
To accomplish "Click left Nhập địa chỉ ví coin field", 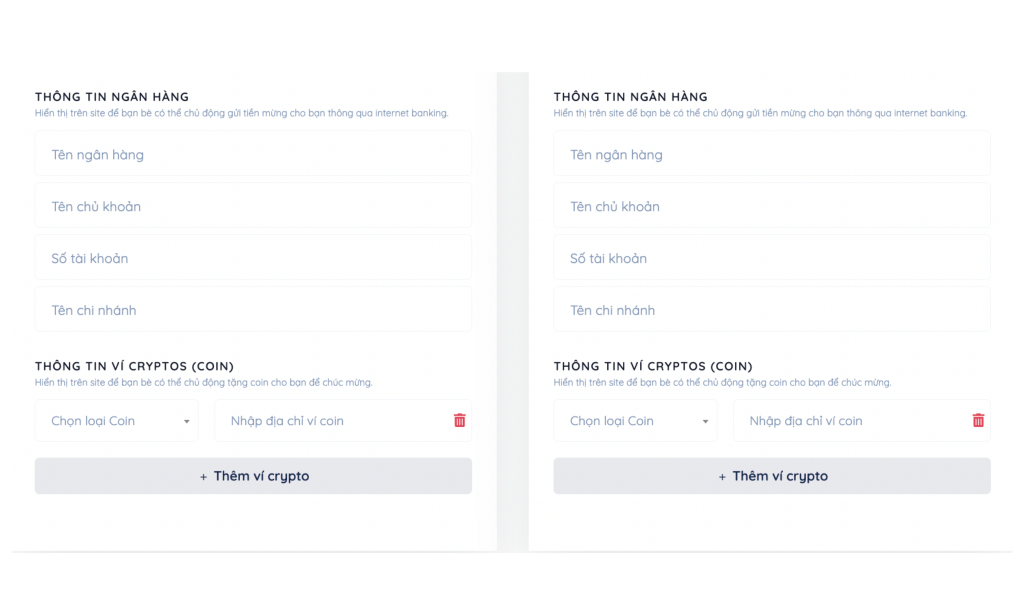I will pos(330,421).
